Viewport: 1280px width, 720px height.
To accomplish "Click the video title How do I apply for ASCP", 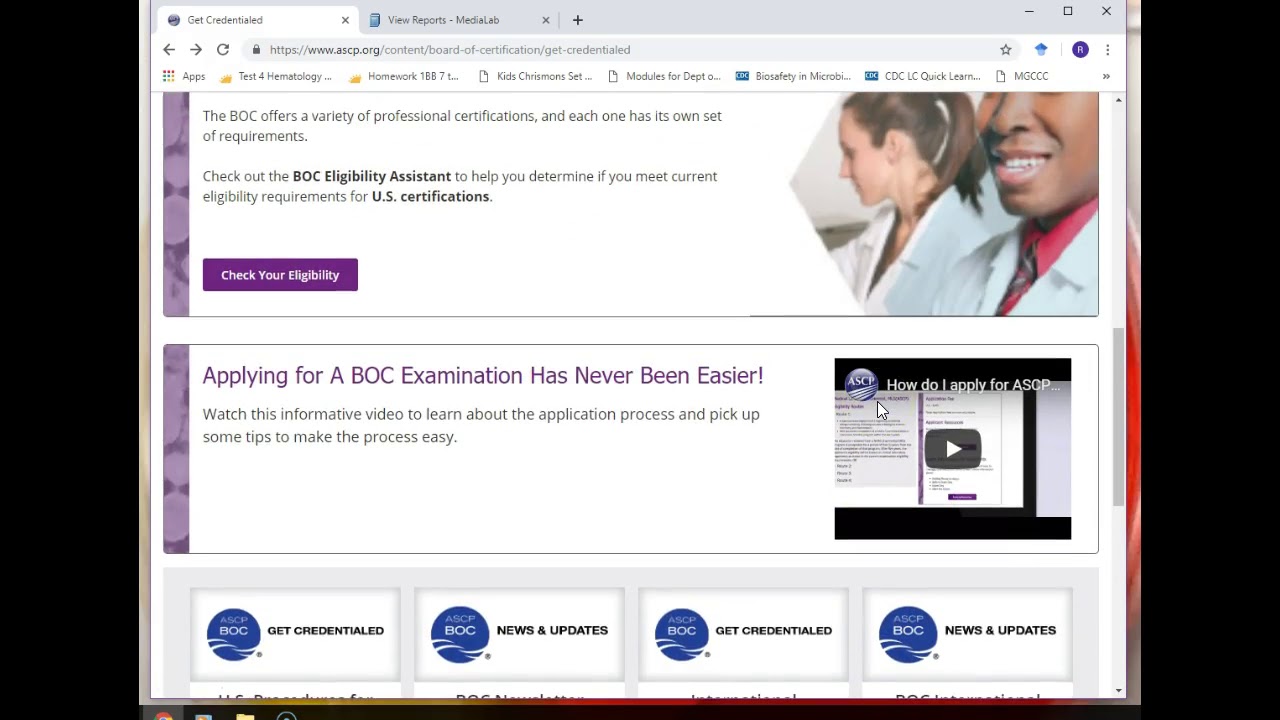I will click(973, 385).
